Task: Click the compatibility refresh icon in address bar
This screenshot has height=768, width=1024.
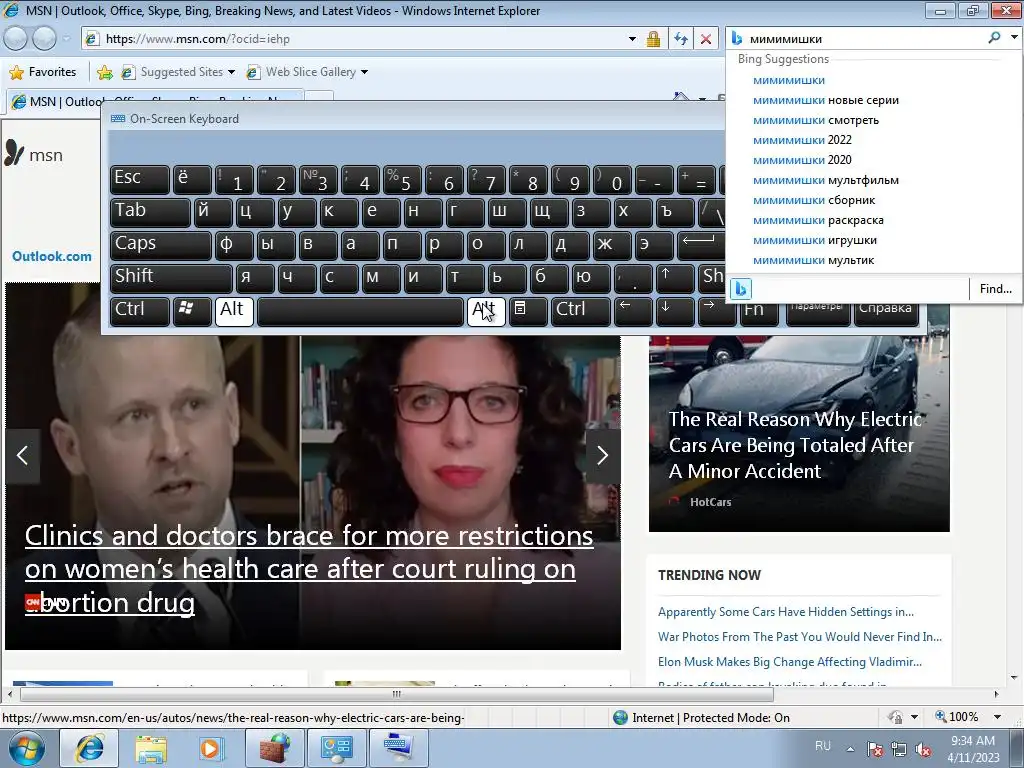Action: (x=680, y=39)
